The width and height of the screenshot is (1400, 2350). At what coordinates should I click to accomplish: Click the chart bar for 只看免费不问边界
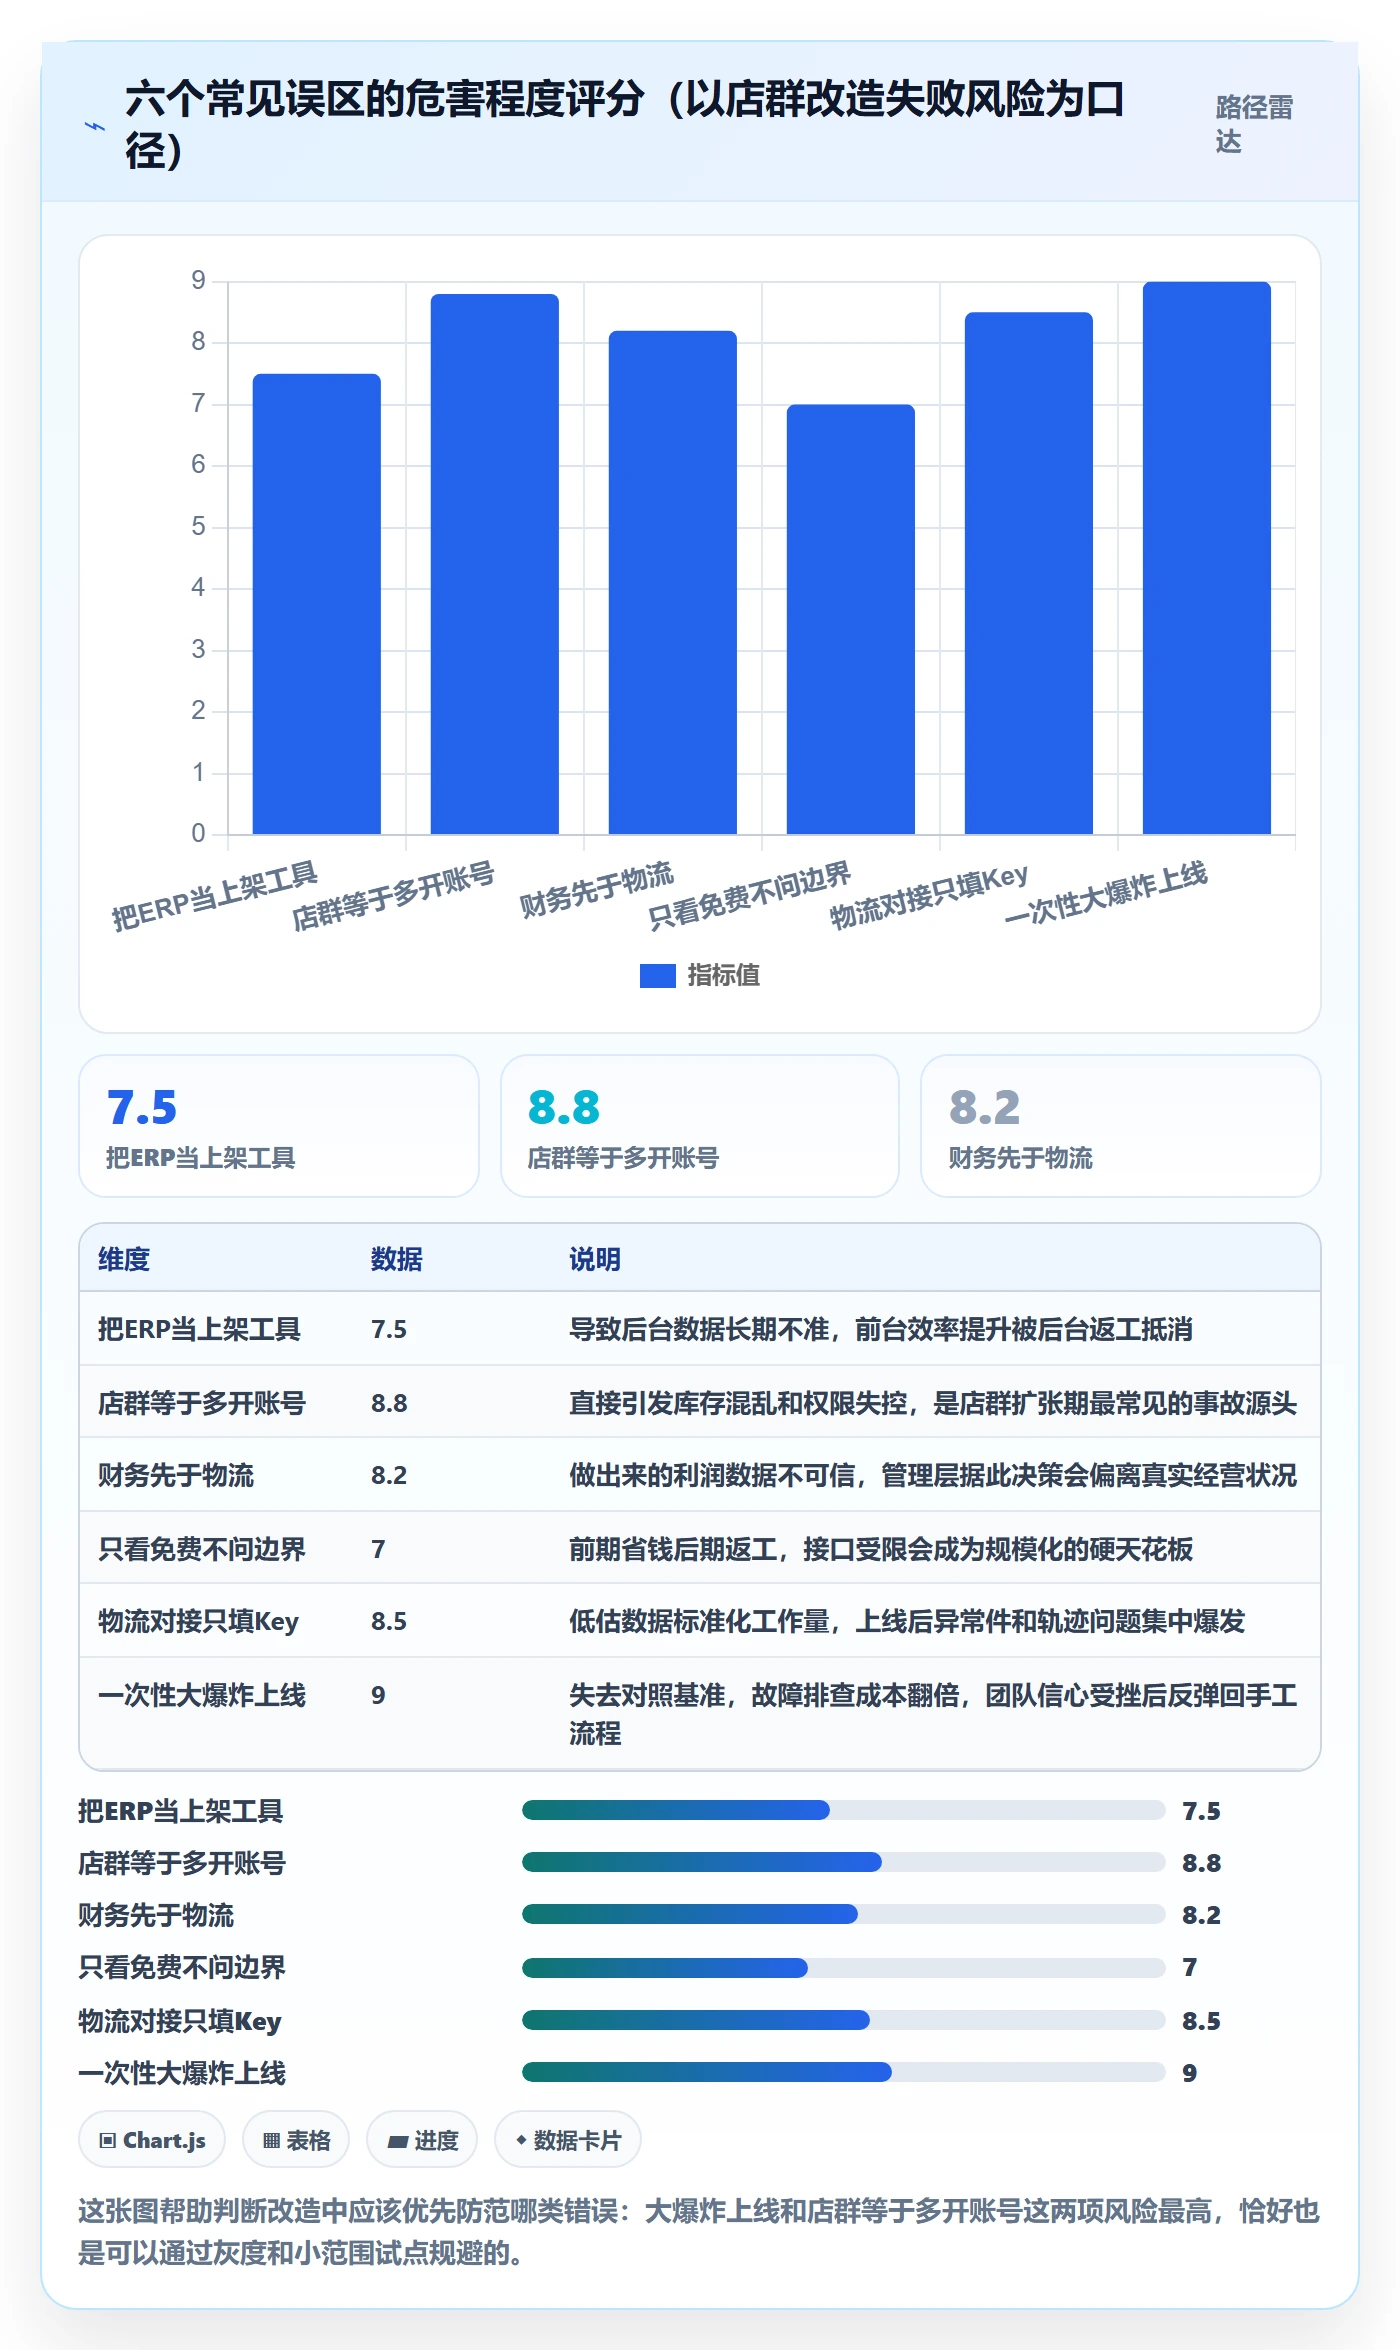click(x=850, y=619)
